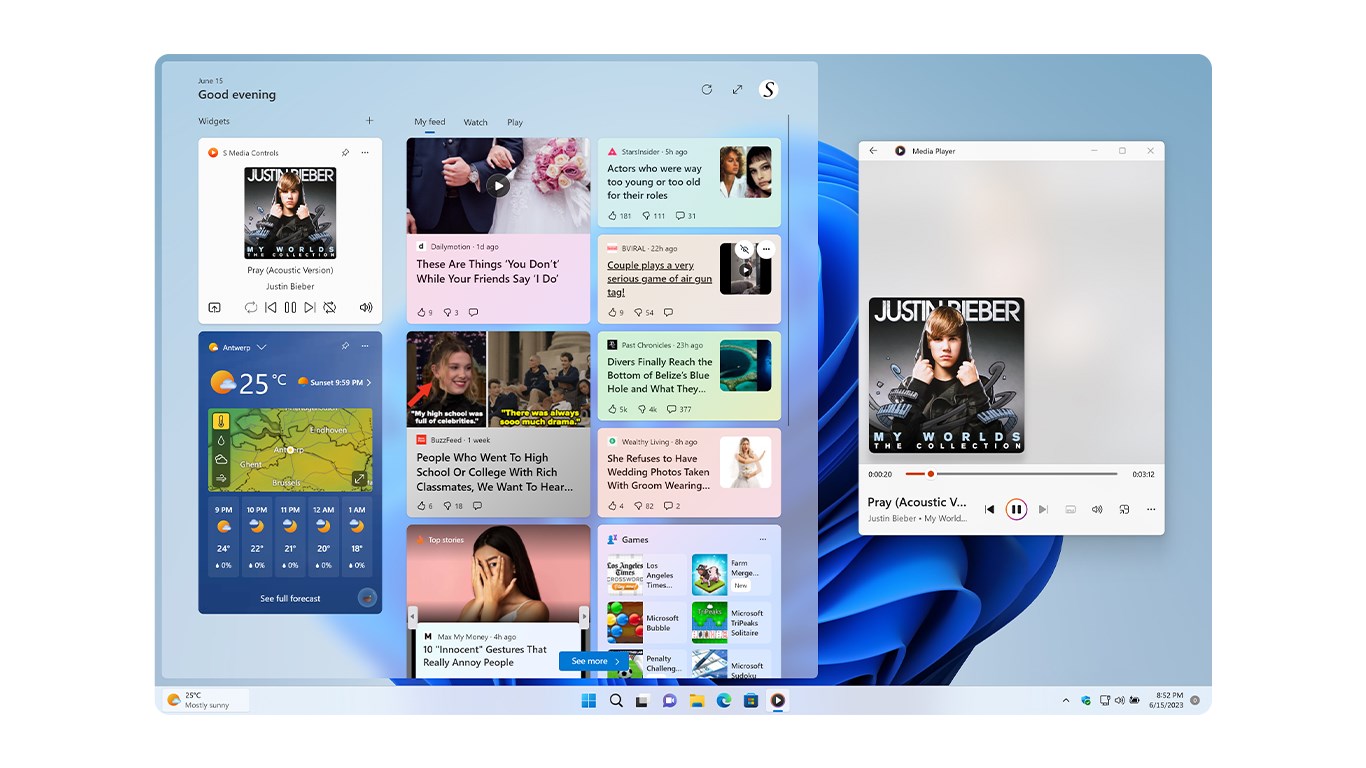1366x768 pixels.
Task: Switch Media Player to mini player
Action: pos(1124,509)
